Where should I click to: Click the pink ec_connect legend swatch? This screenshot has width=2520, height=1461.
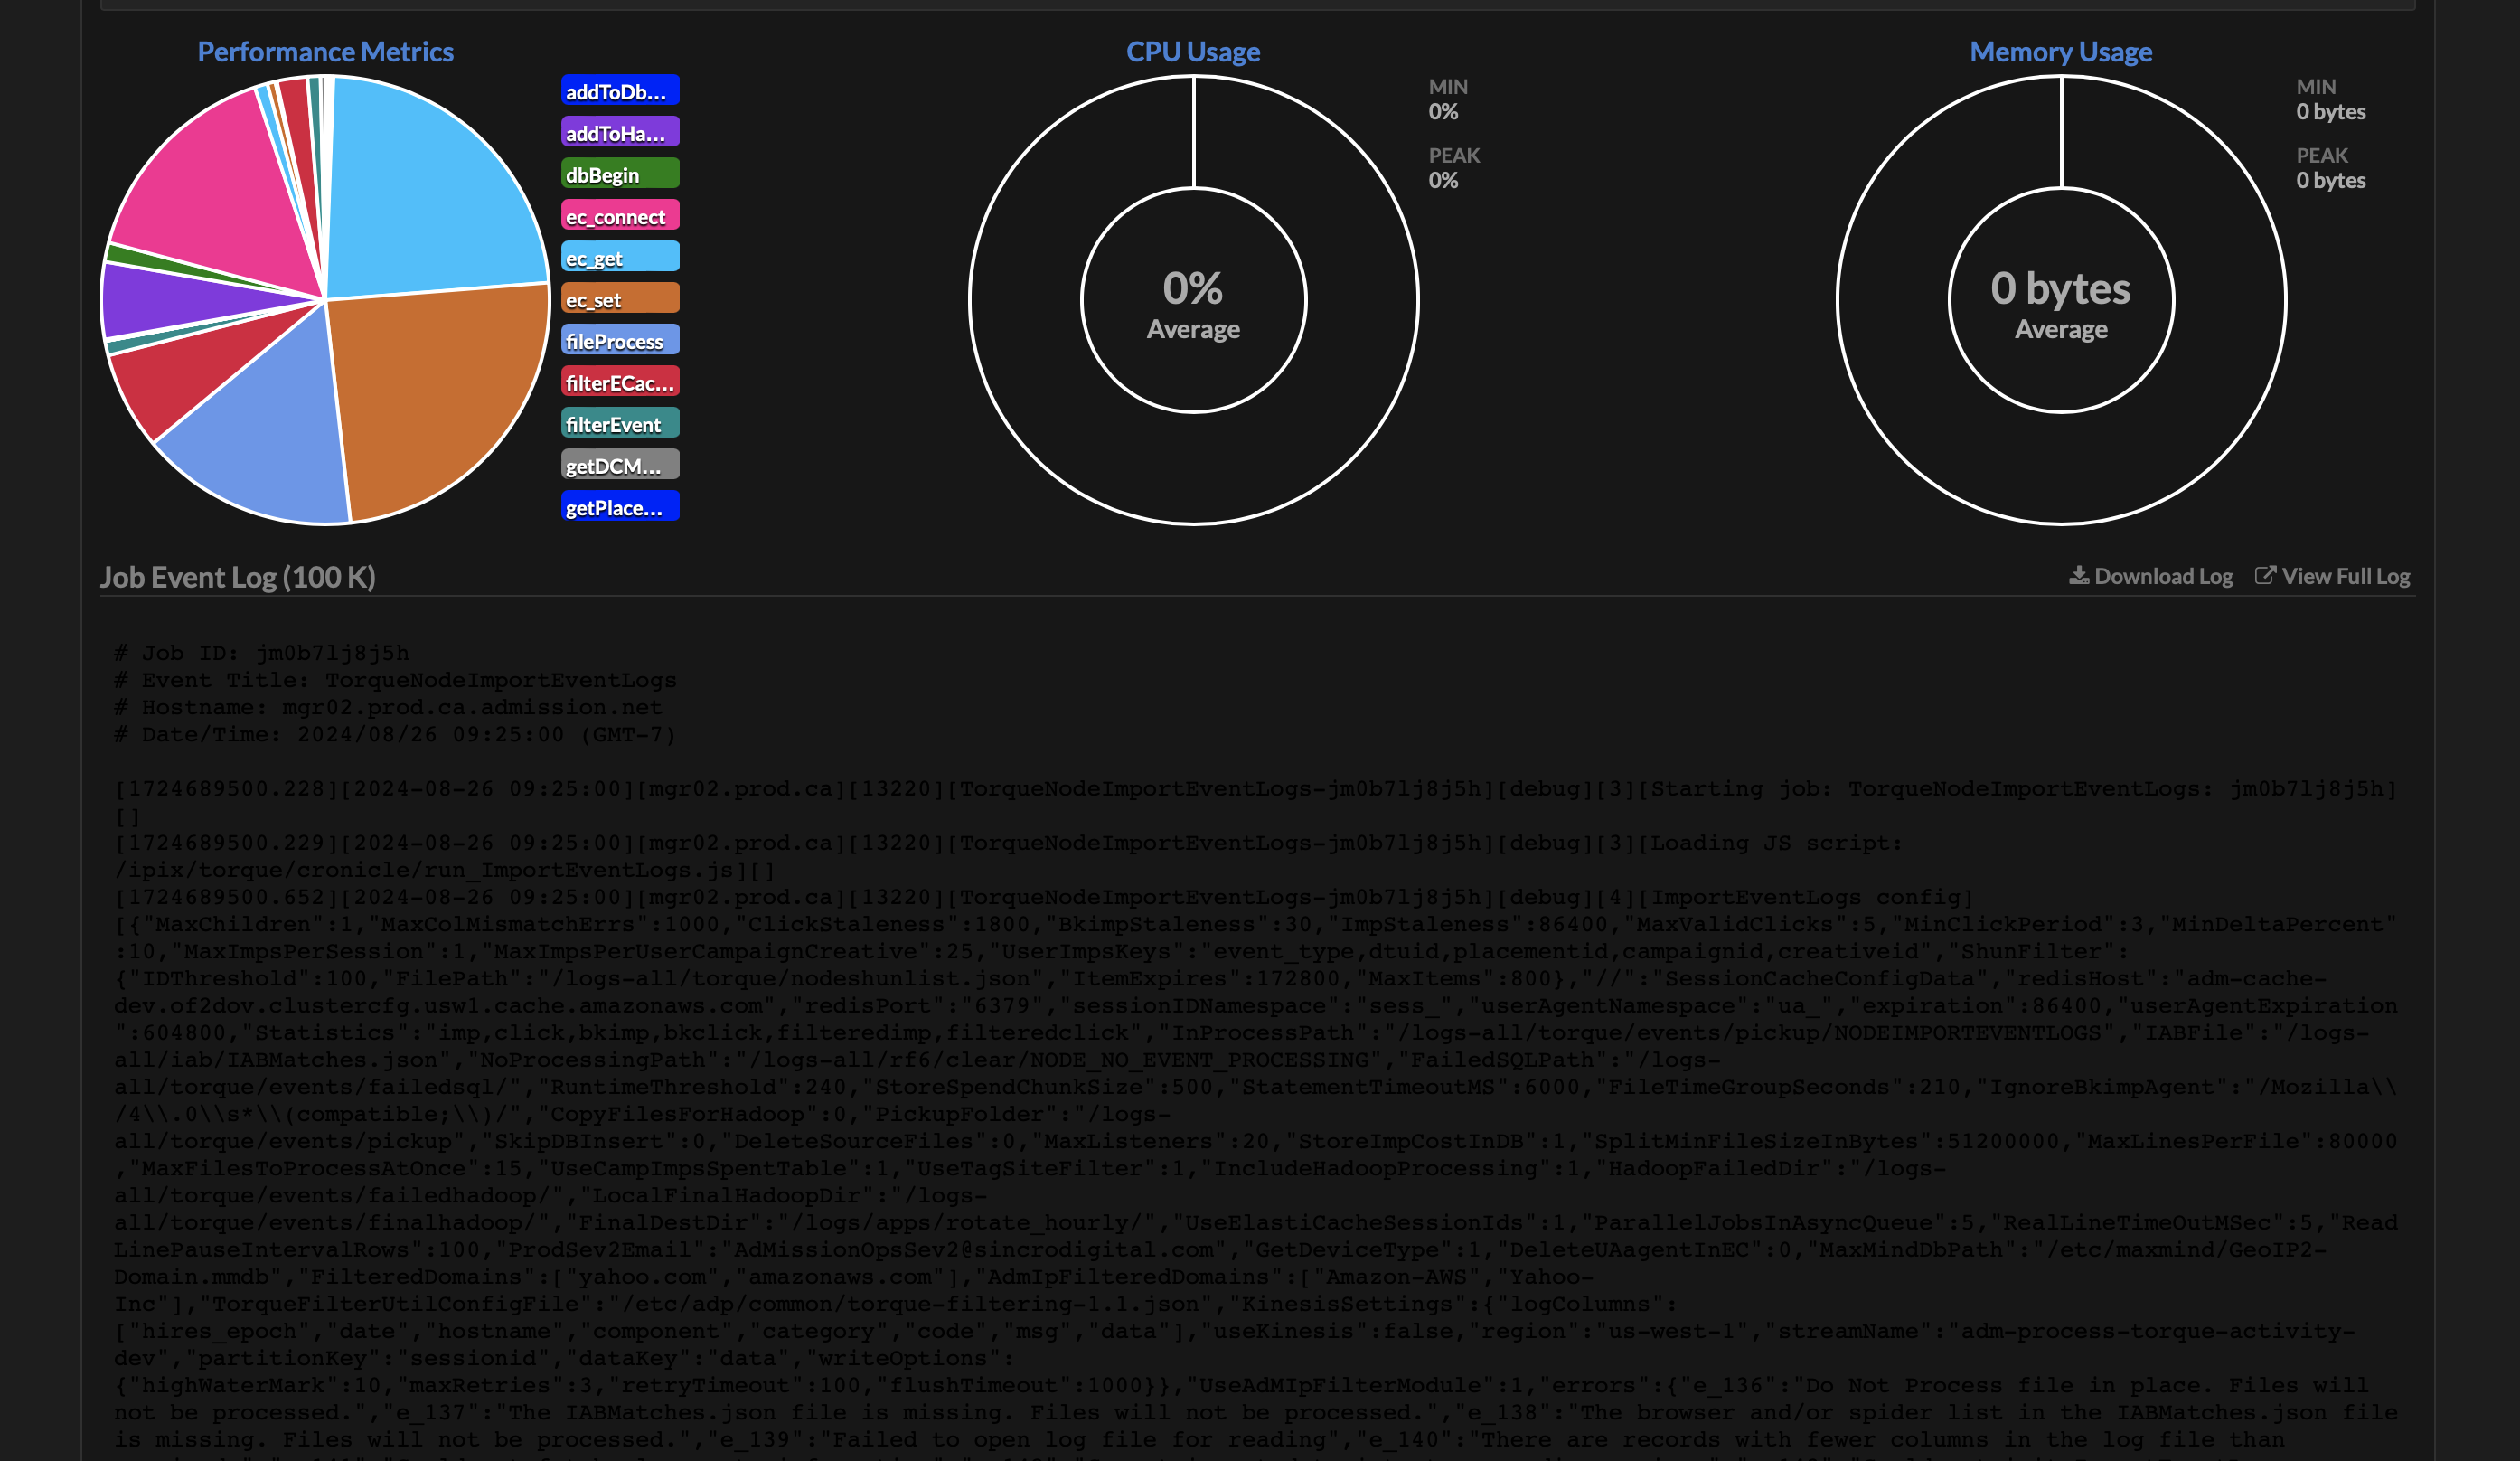620,215
